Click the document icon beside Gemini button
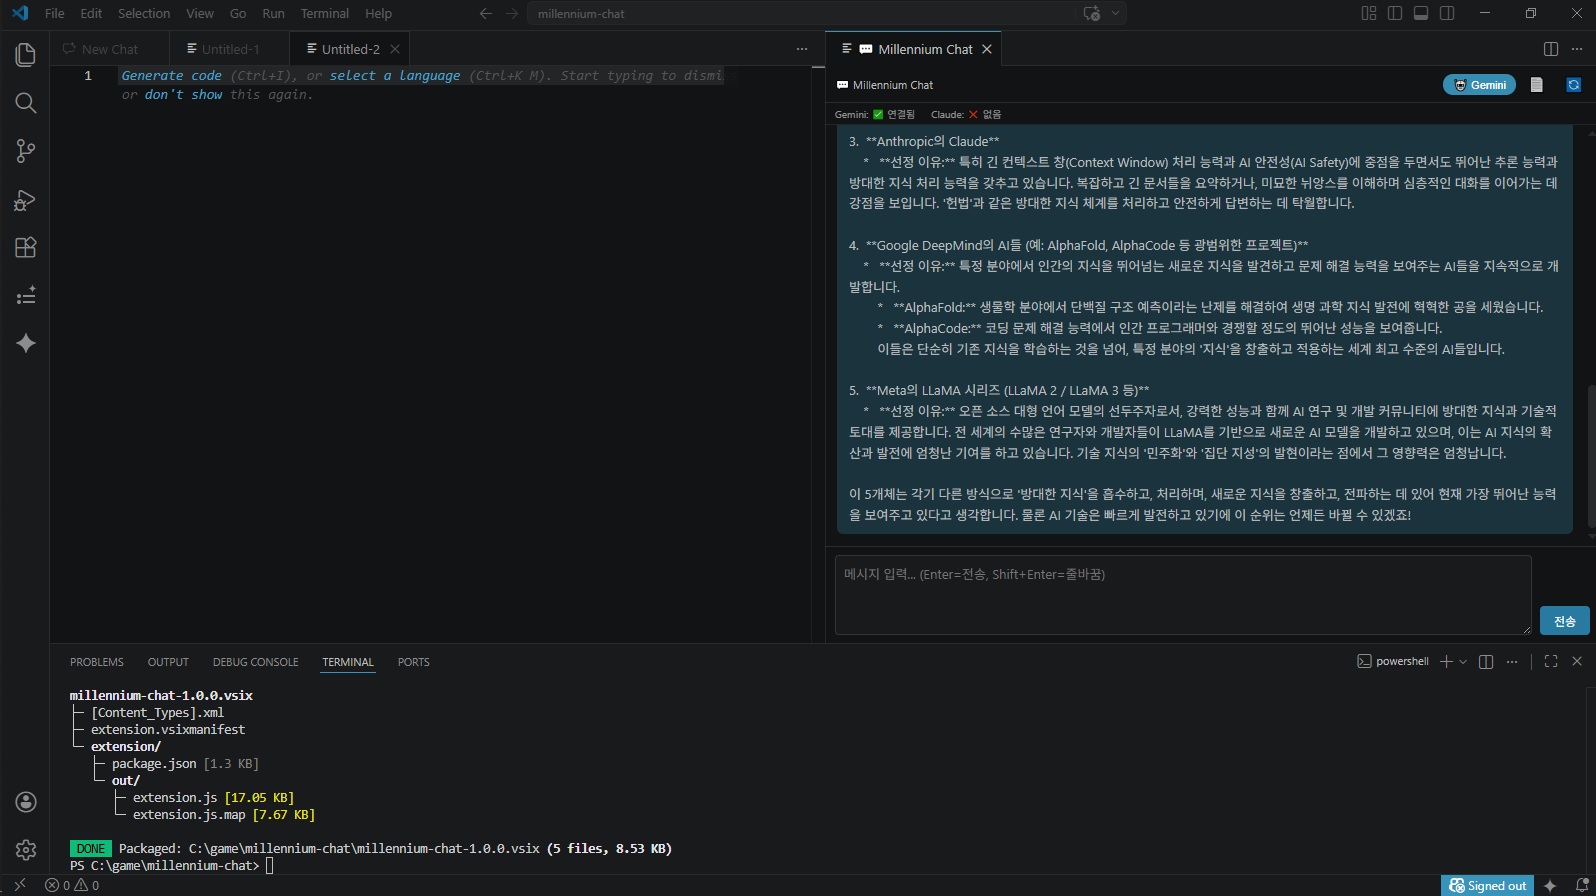 click(x=1537, y=85)
